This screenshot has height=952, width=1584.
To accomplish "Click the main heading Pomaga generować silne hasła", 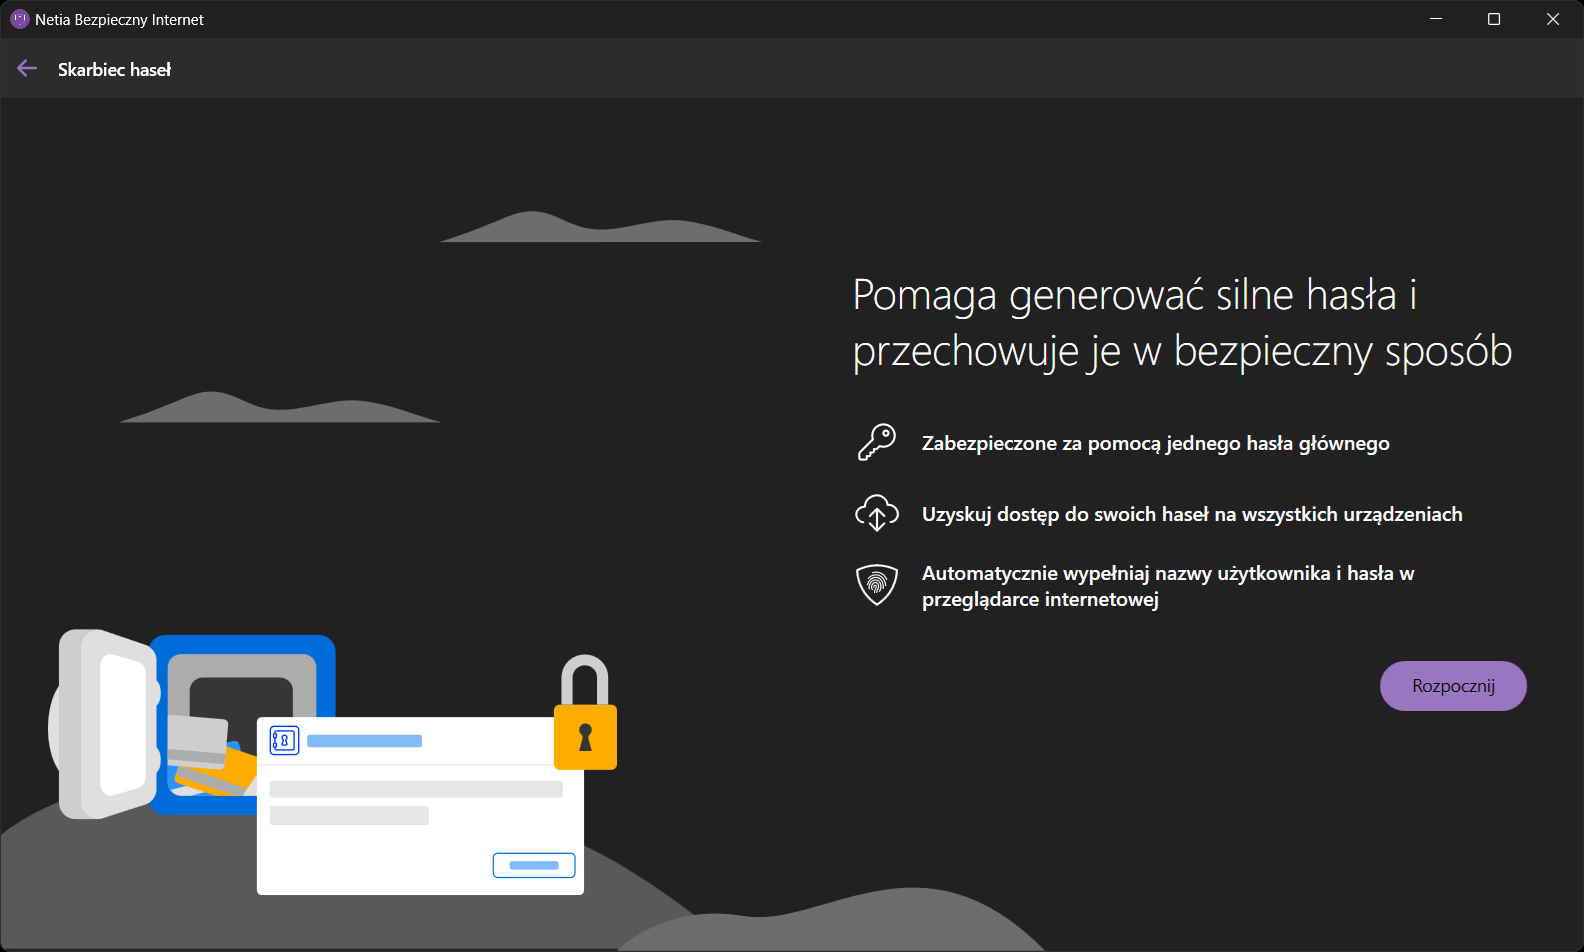I will coord(1182,324).
